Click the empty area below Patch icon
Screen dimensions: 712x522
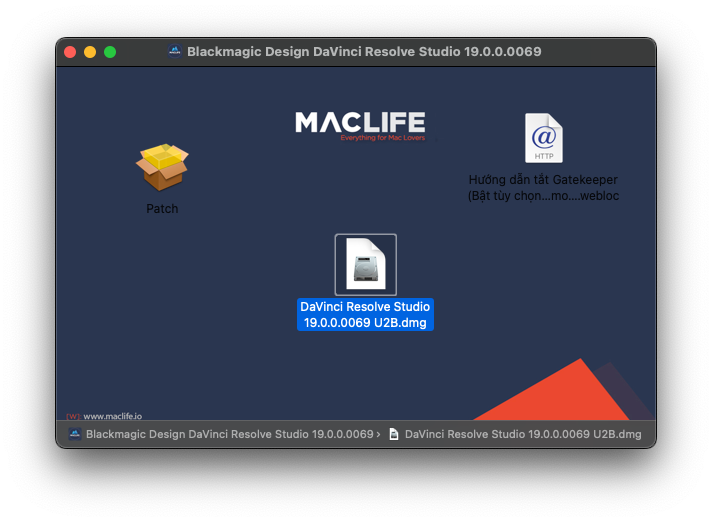click(162, 300)
